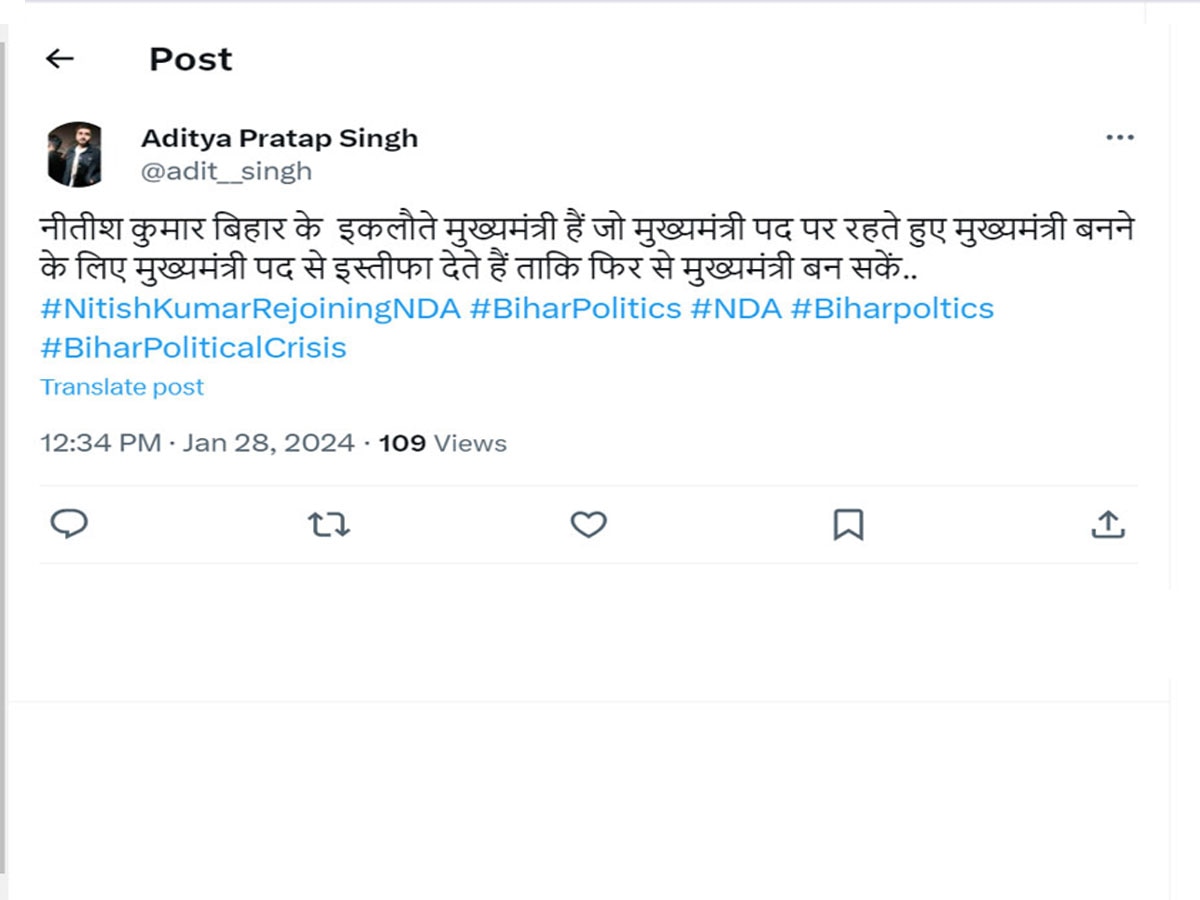The height and width of the screenshot is (900, 1200).
Task: Click the username @adit__singh
Action: pos(224,170)
